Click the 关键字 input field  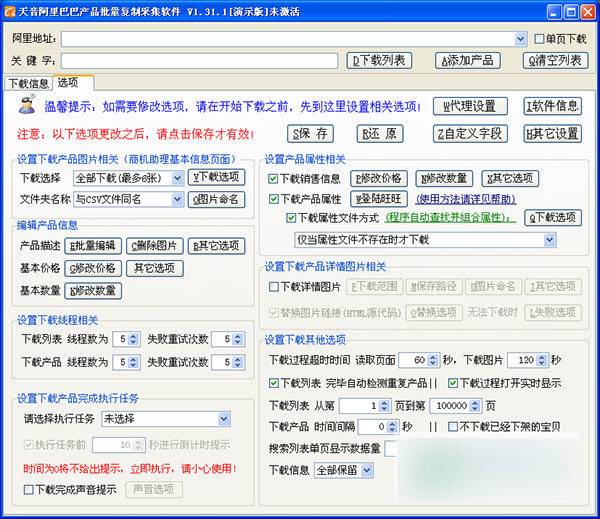pyautogui.click(x=199, y=61)
